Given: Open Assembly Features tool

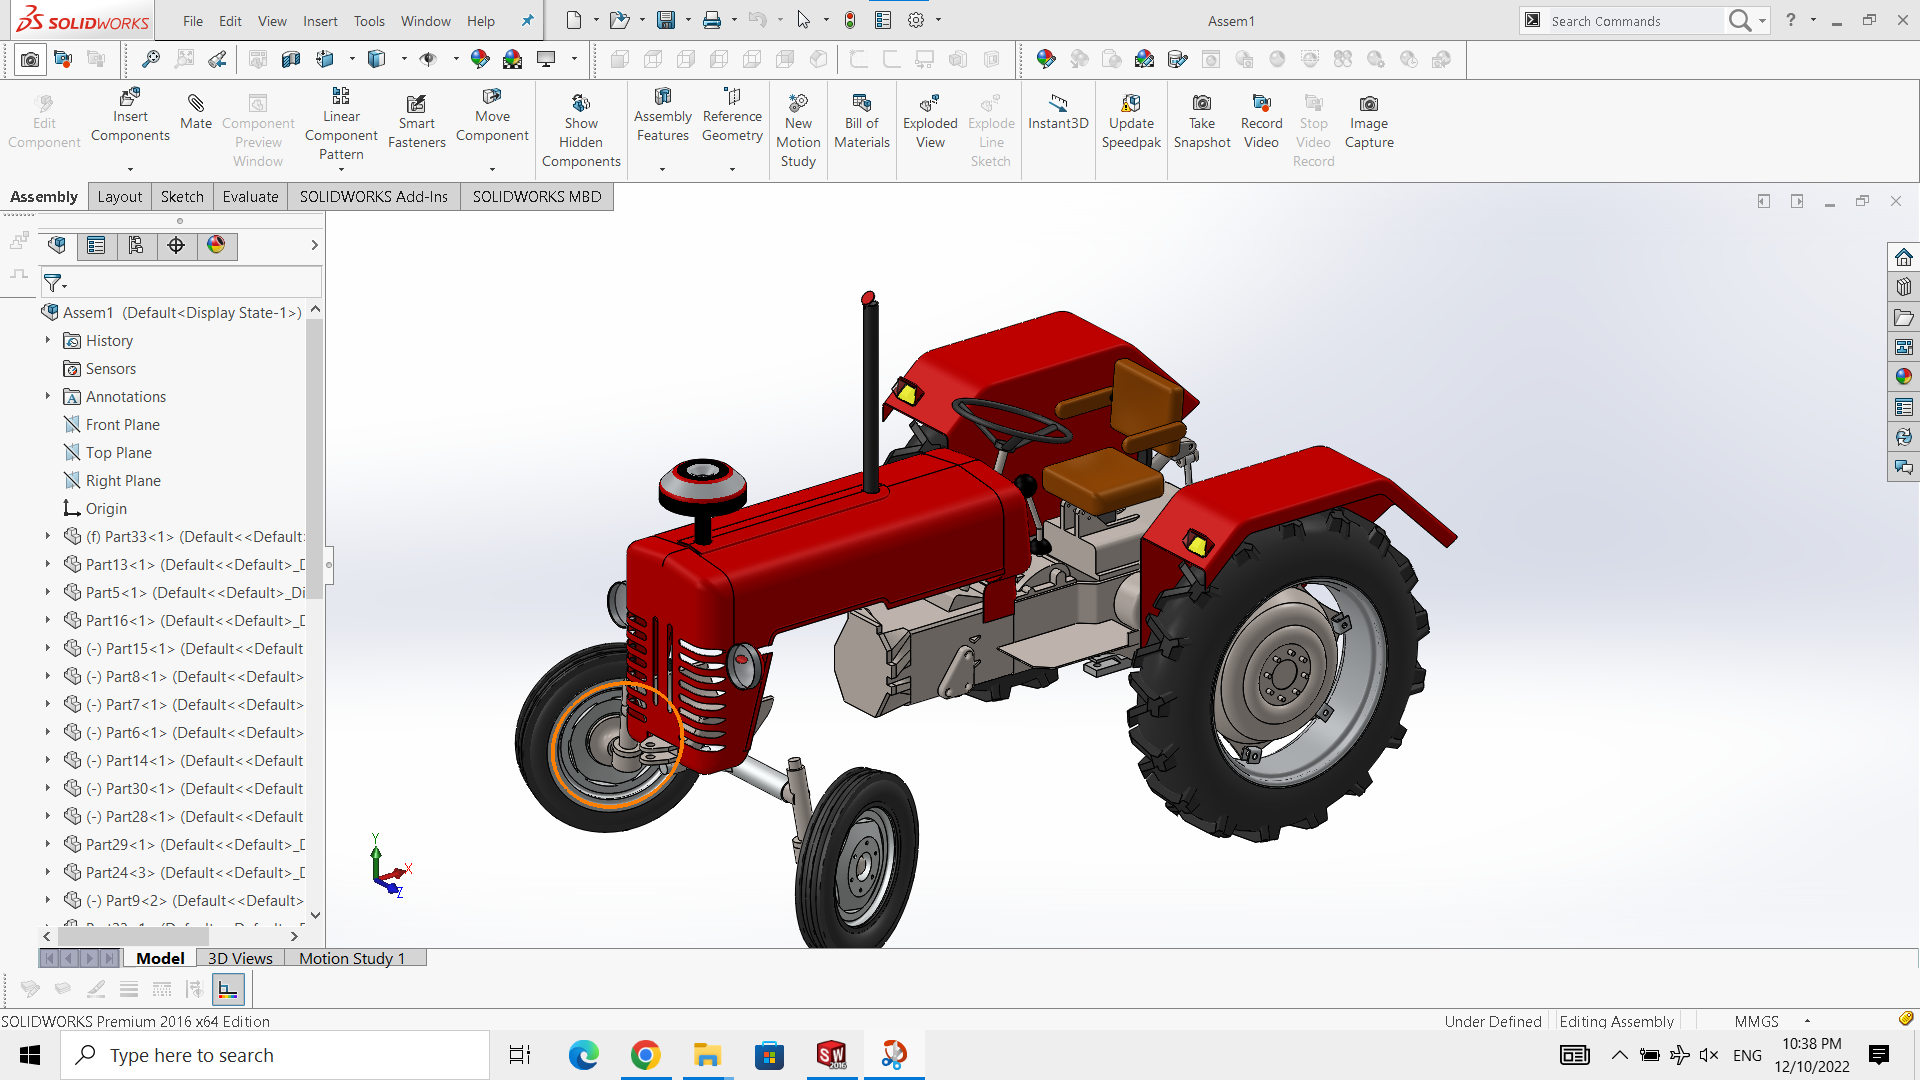Looking at the screenshot, I should (x=662, y=115).
